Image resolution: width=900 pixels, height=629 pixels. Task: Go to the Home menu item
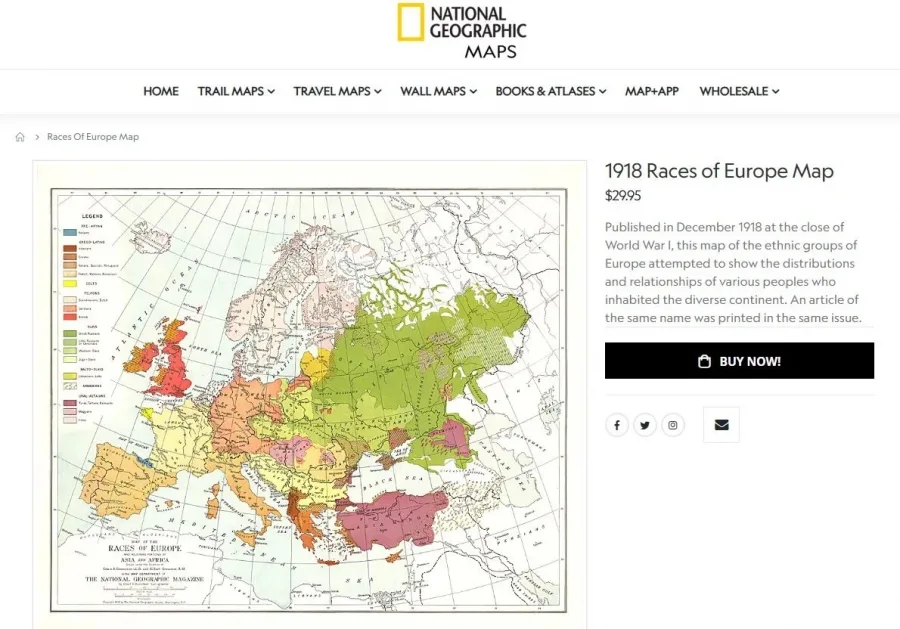(x=161, y=91)
